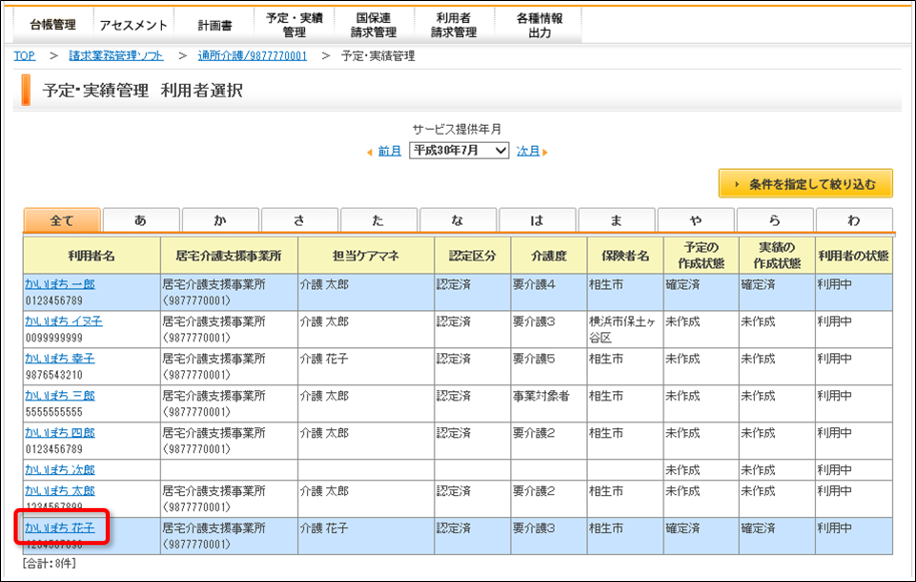
Task: Open user かいぽち 一郎
Action: [60, 284]
